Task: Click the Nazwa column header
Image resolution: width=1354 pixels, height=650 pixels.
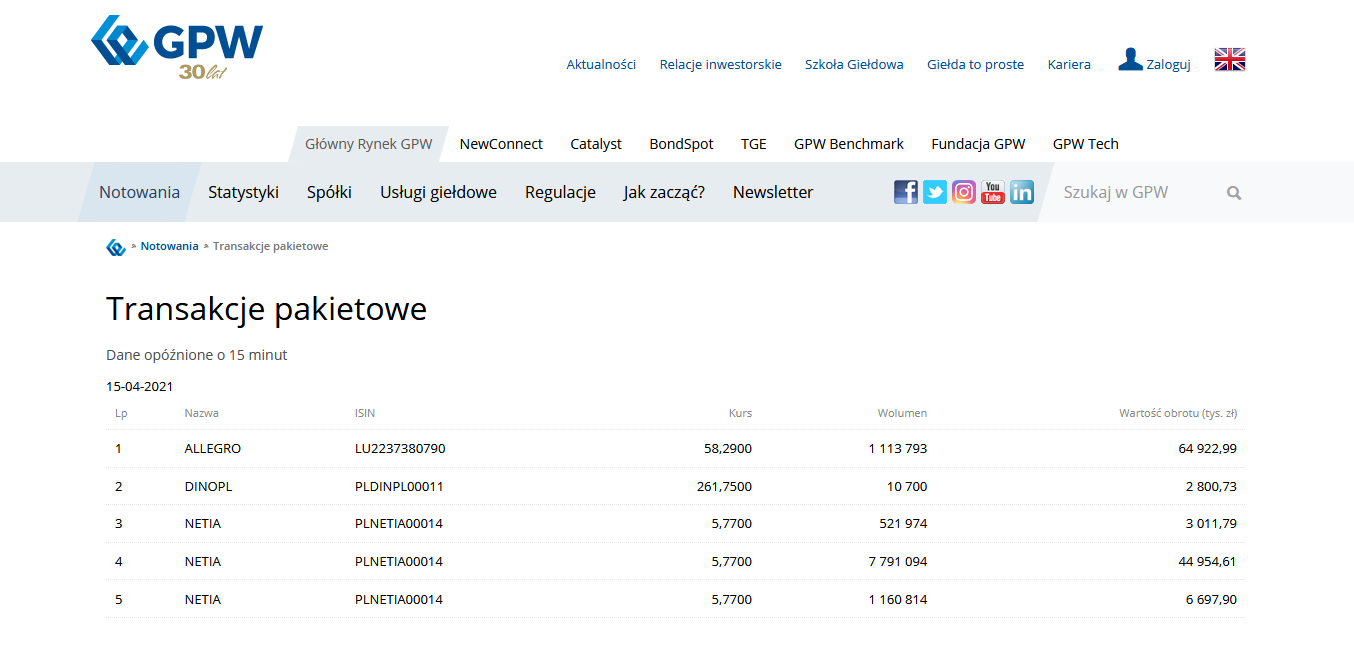Action: point(202,412)
